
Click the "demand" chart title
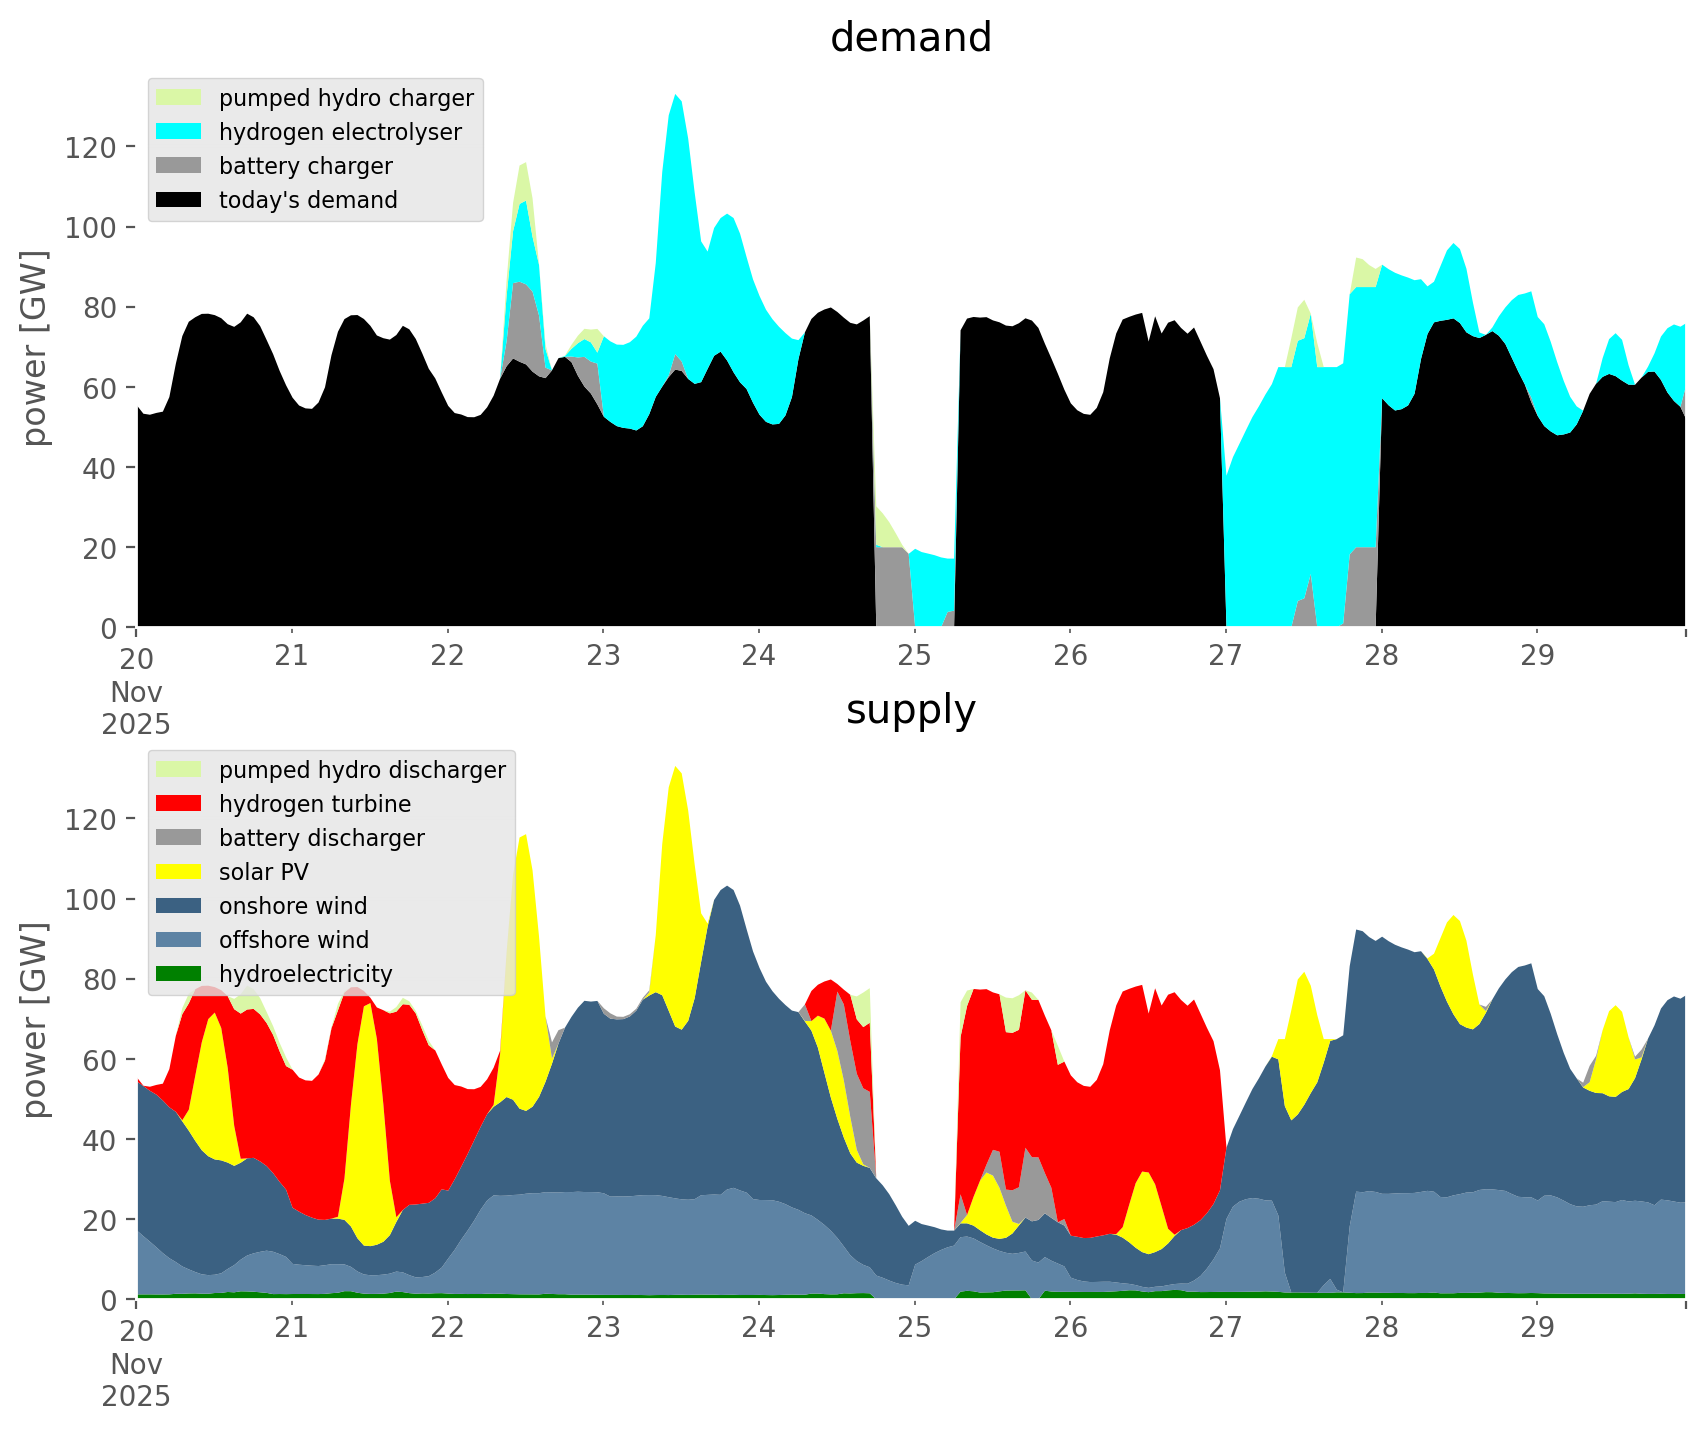point(910,38)
